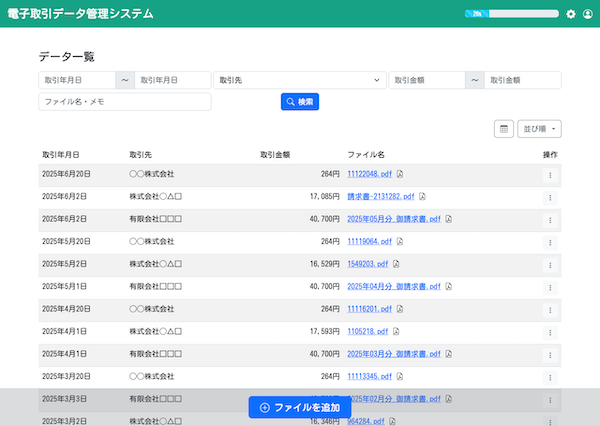The height and width of the screenshot is (426, 600).
Task: Open row menu for 2025年05月分_御請求書.pdf
Action: 550,220
